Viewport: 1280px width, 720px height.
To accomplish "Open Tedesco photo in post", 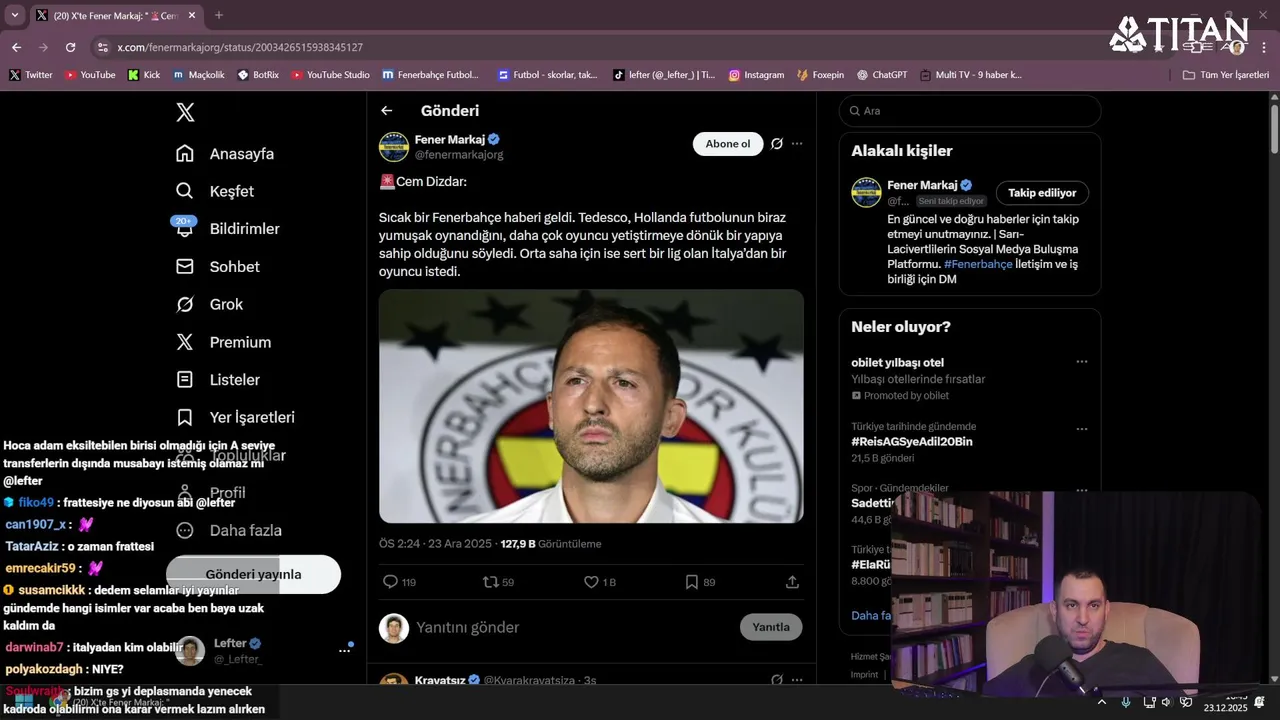I will pyautogui.click(x=591, y=406).
